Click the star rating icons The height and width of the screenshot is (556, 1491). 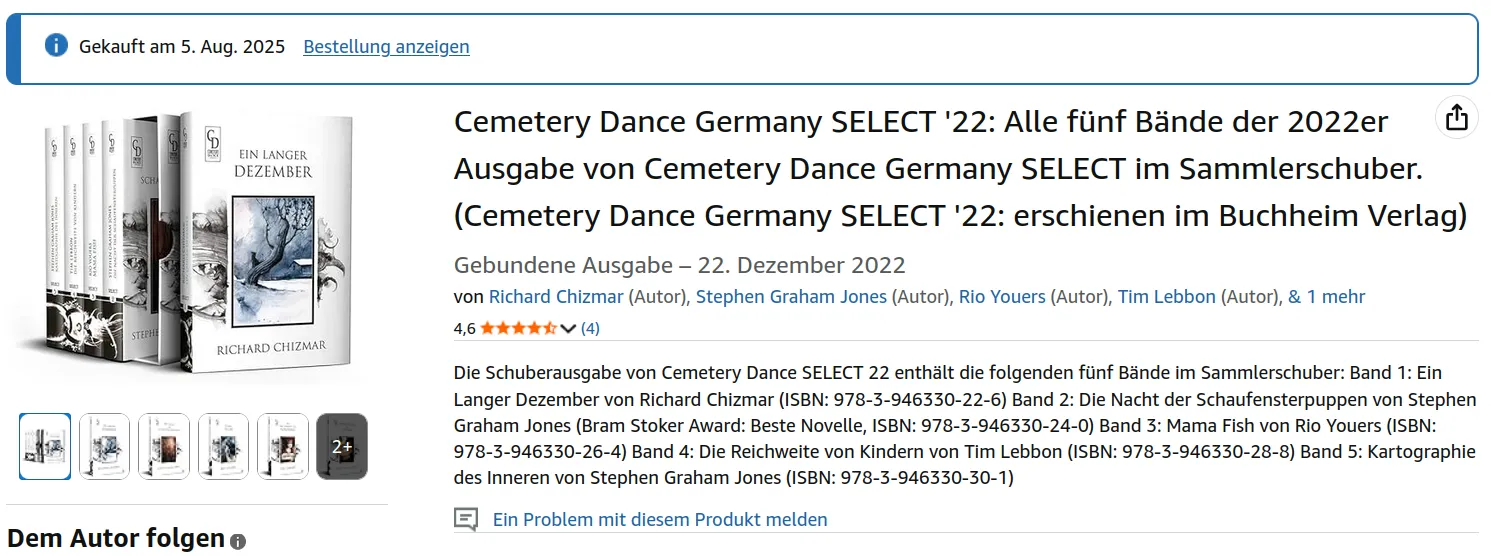[518, 328]
